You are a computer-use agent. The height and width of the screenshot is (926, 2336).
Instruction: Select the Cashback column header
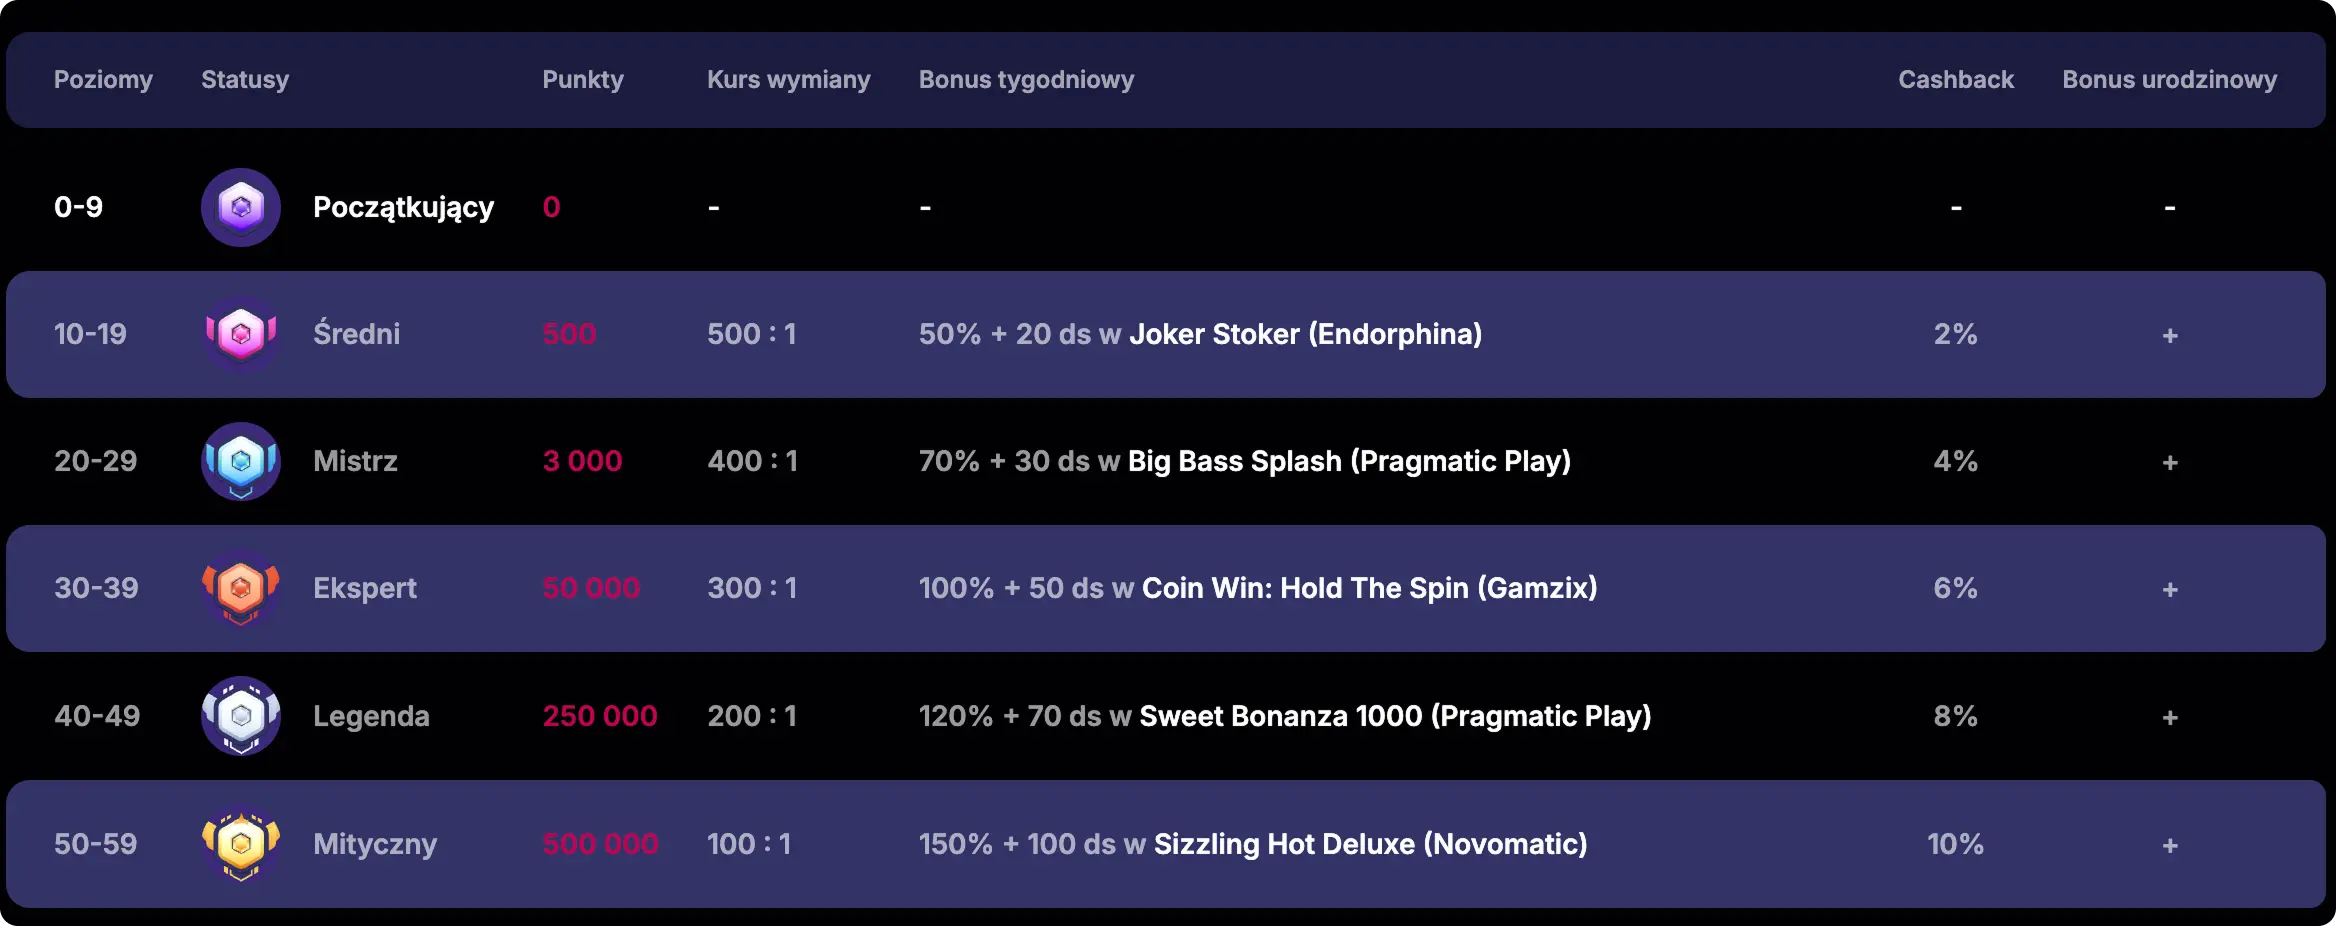pyautogui.click(x=1955, y=80)
